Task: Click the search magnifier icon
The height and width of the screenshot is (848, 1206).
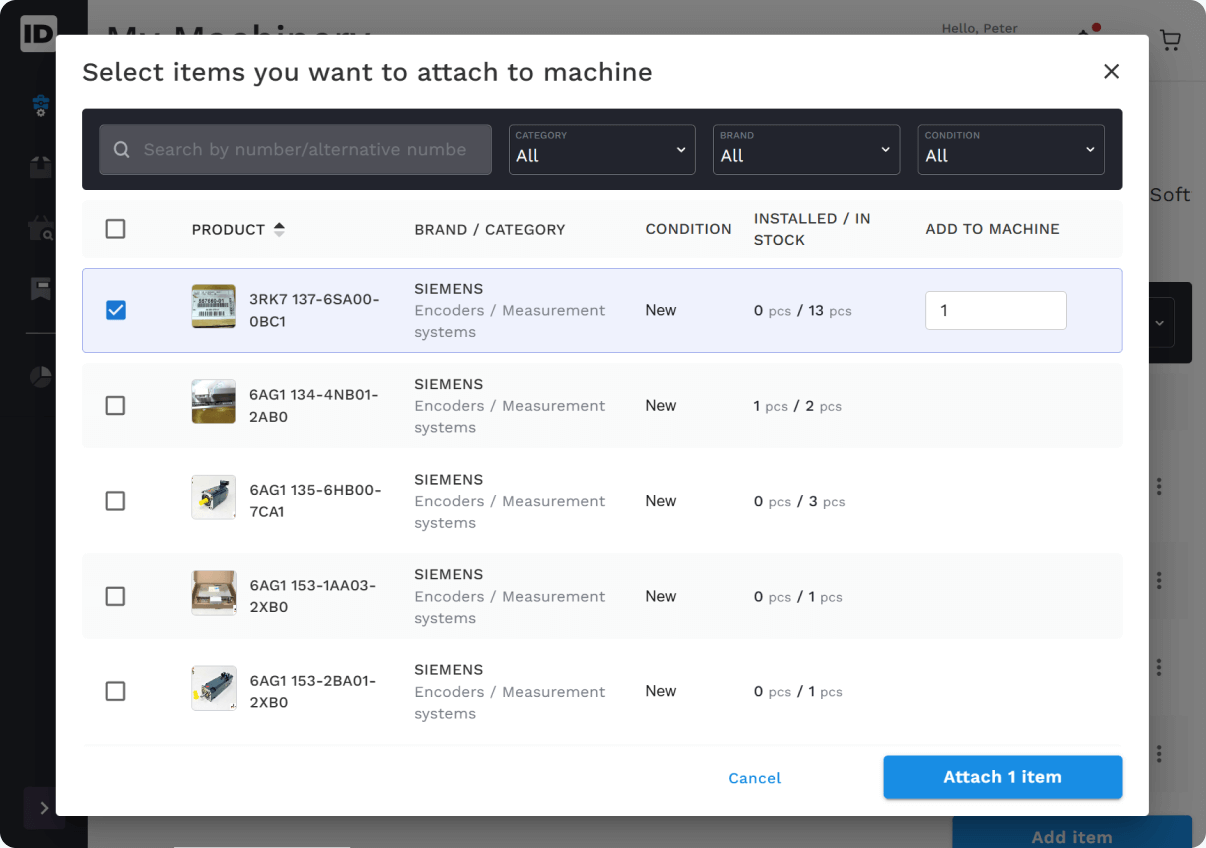Action: click(122, 150)
